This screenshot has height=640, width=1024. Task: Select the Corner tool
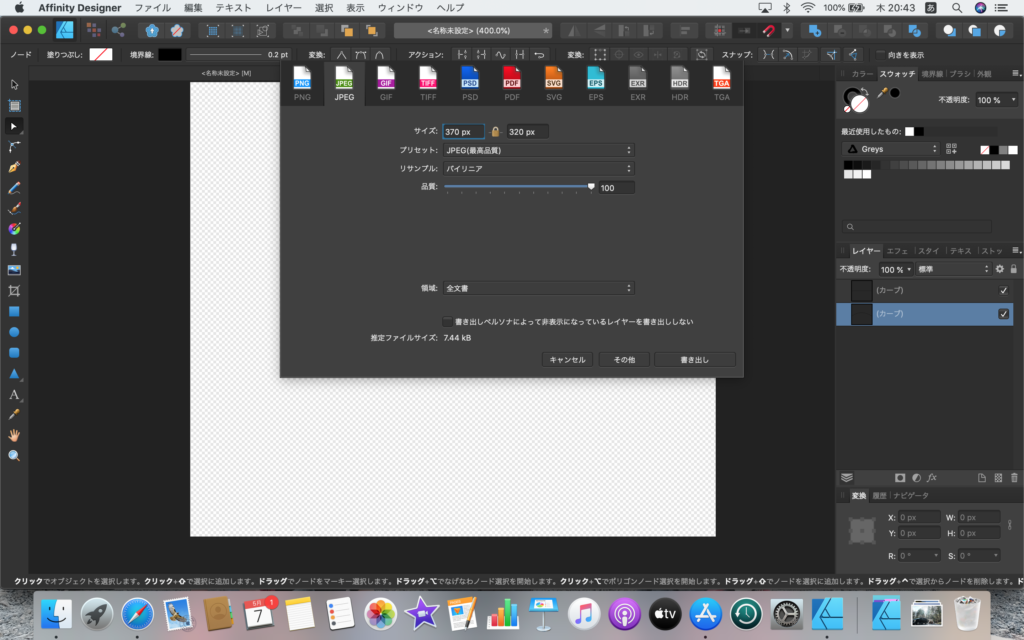coord(14,146)
